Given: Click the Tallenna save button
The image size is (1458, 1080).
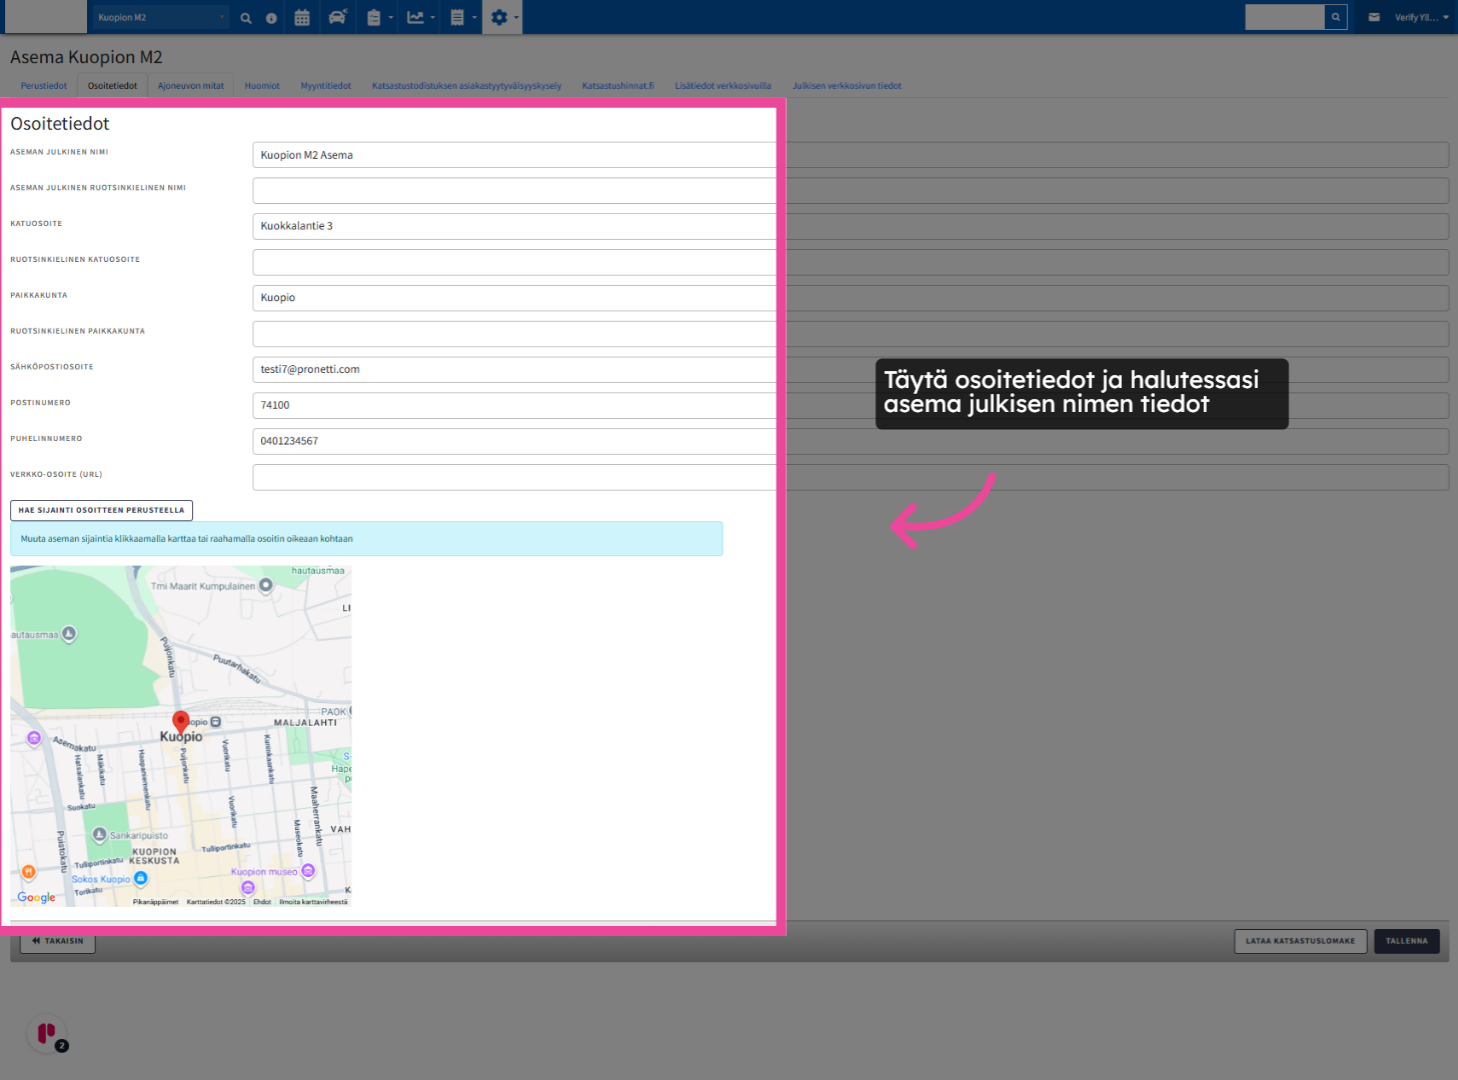Looking at the screenshot, I should [1407, 941].
